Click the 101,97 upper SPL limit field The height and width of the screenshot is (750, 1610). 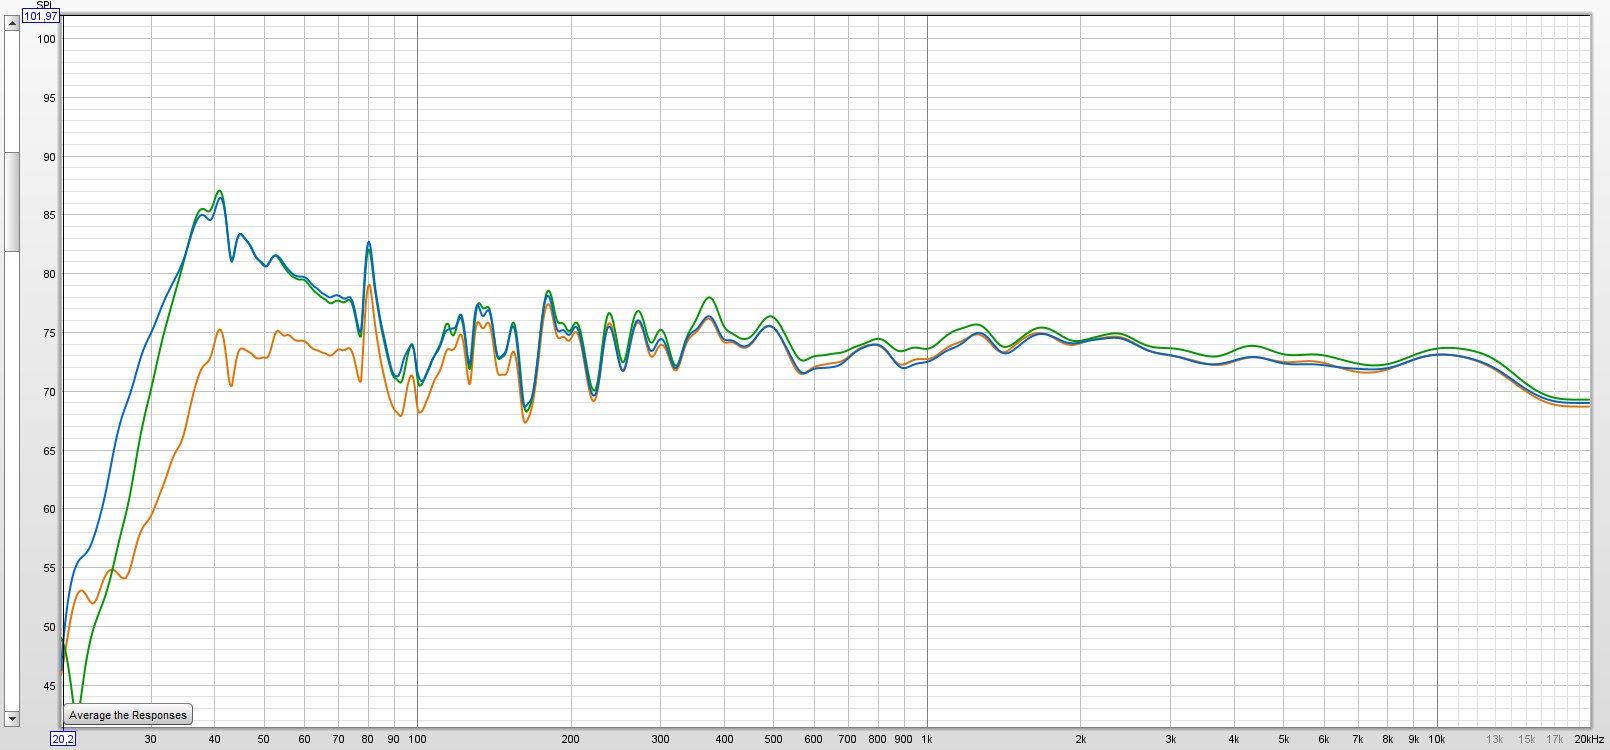[41, 16]
